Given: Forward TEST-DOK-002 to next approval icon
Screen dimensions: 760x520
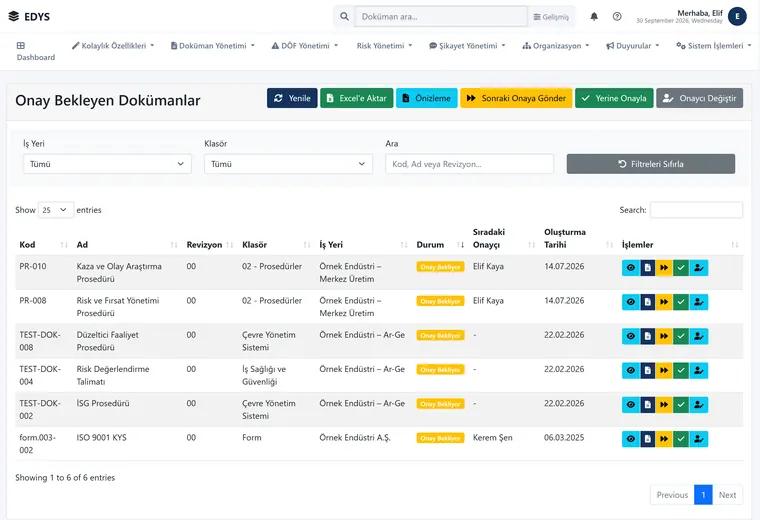Looking at the screenshot, I should point(664,405).
